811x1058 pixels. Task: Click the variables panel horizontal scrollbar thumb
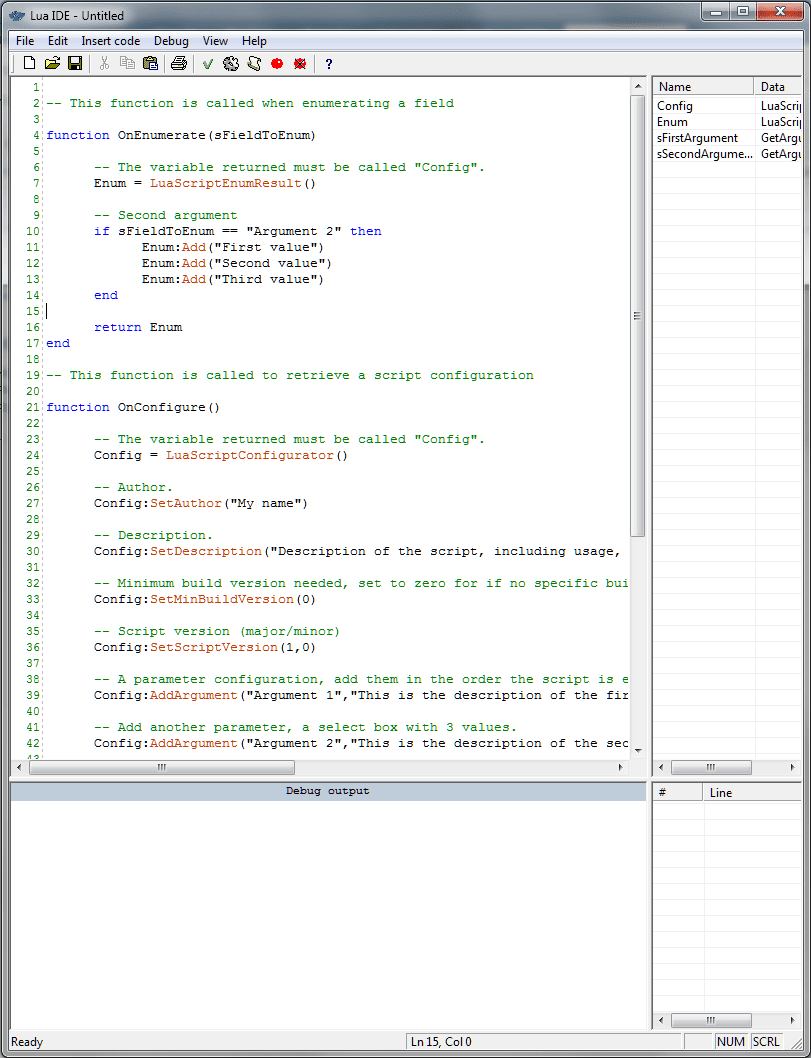(711, 767)
